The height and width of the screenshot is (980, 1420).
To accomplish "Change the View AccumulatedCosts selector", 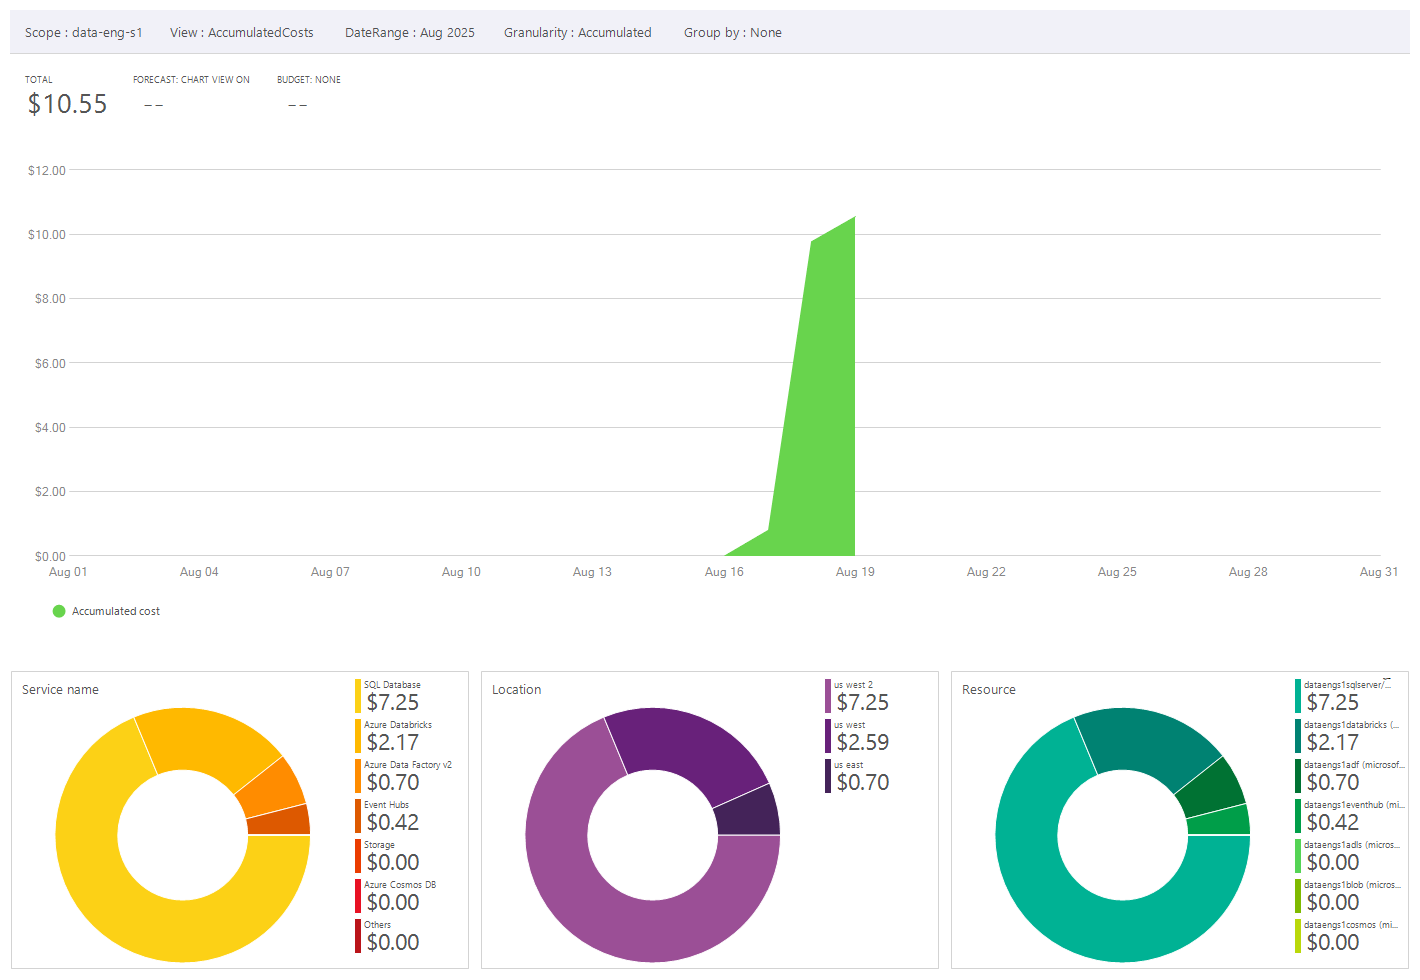I will (242, 33).
